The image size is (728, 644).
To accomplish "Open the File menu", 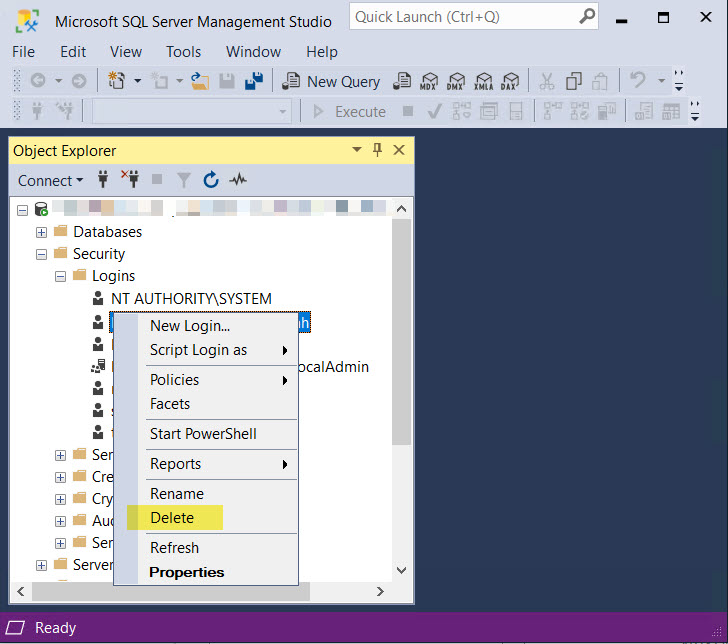I will tap(23, 52).
